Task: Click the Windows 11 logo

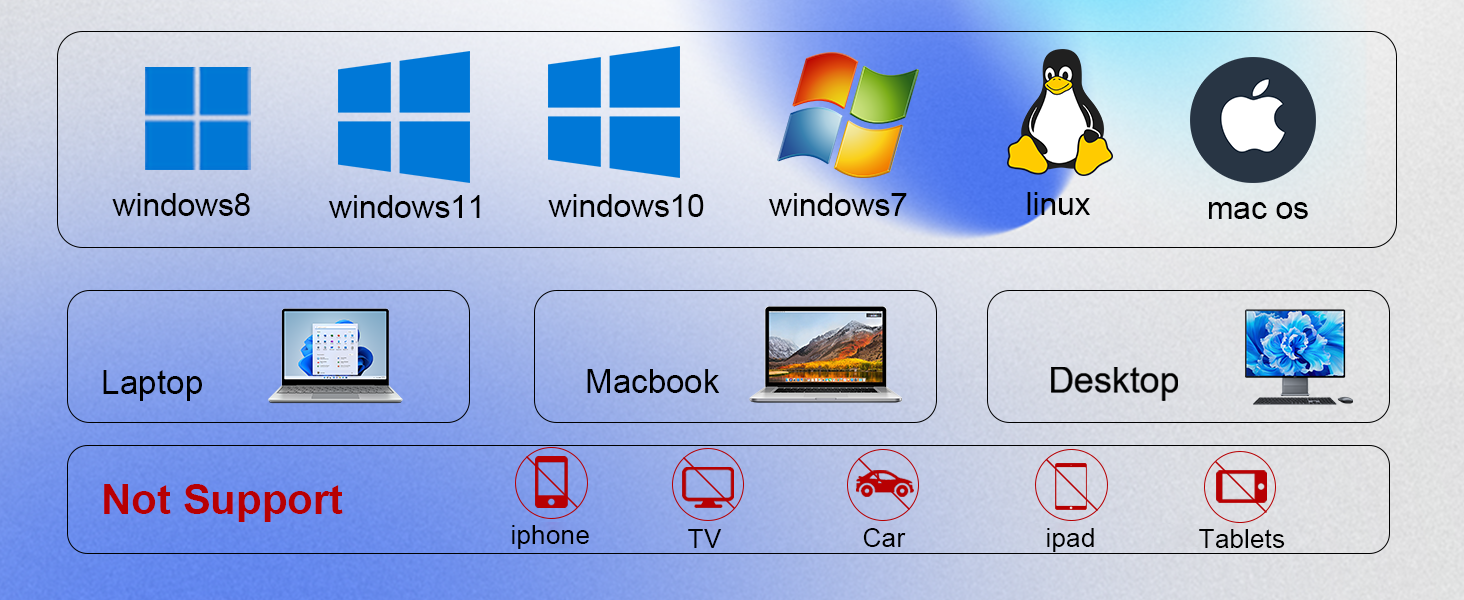Action: click(x=404, y=117)
